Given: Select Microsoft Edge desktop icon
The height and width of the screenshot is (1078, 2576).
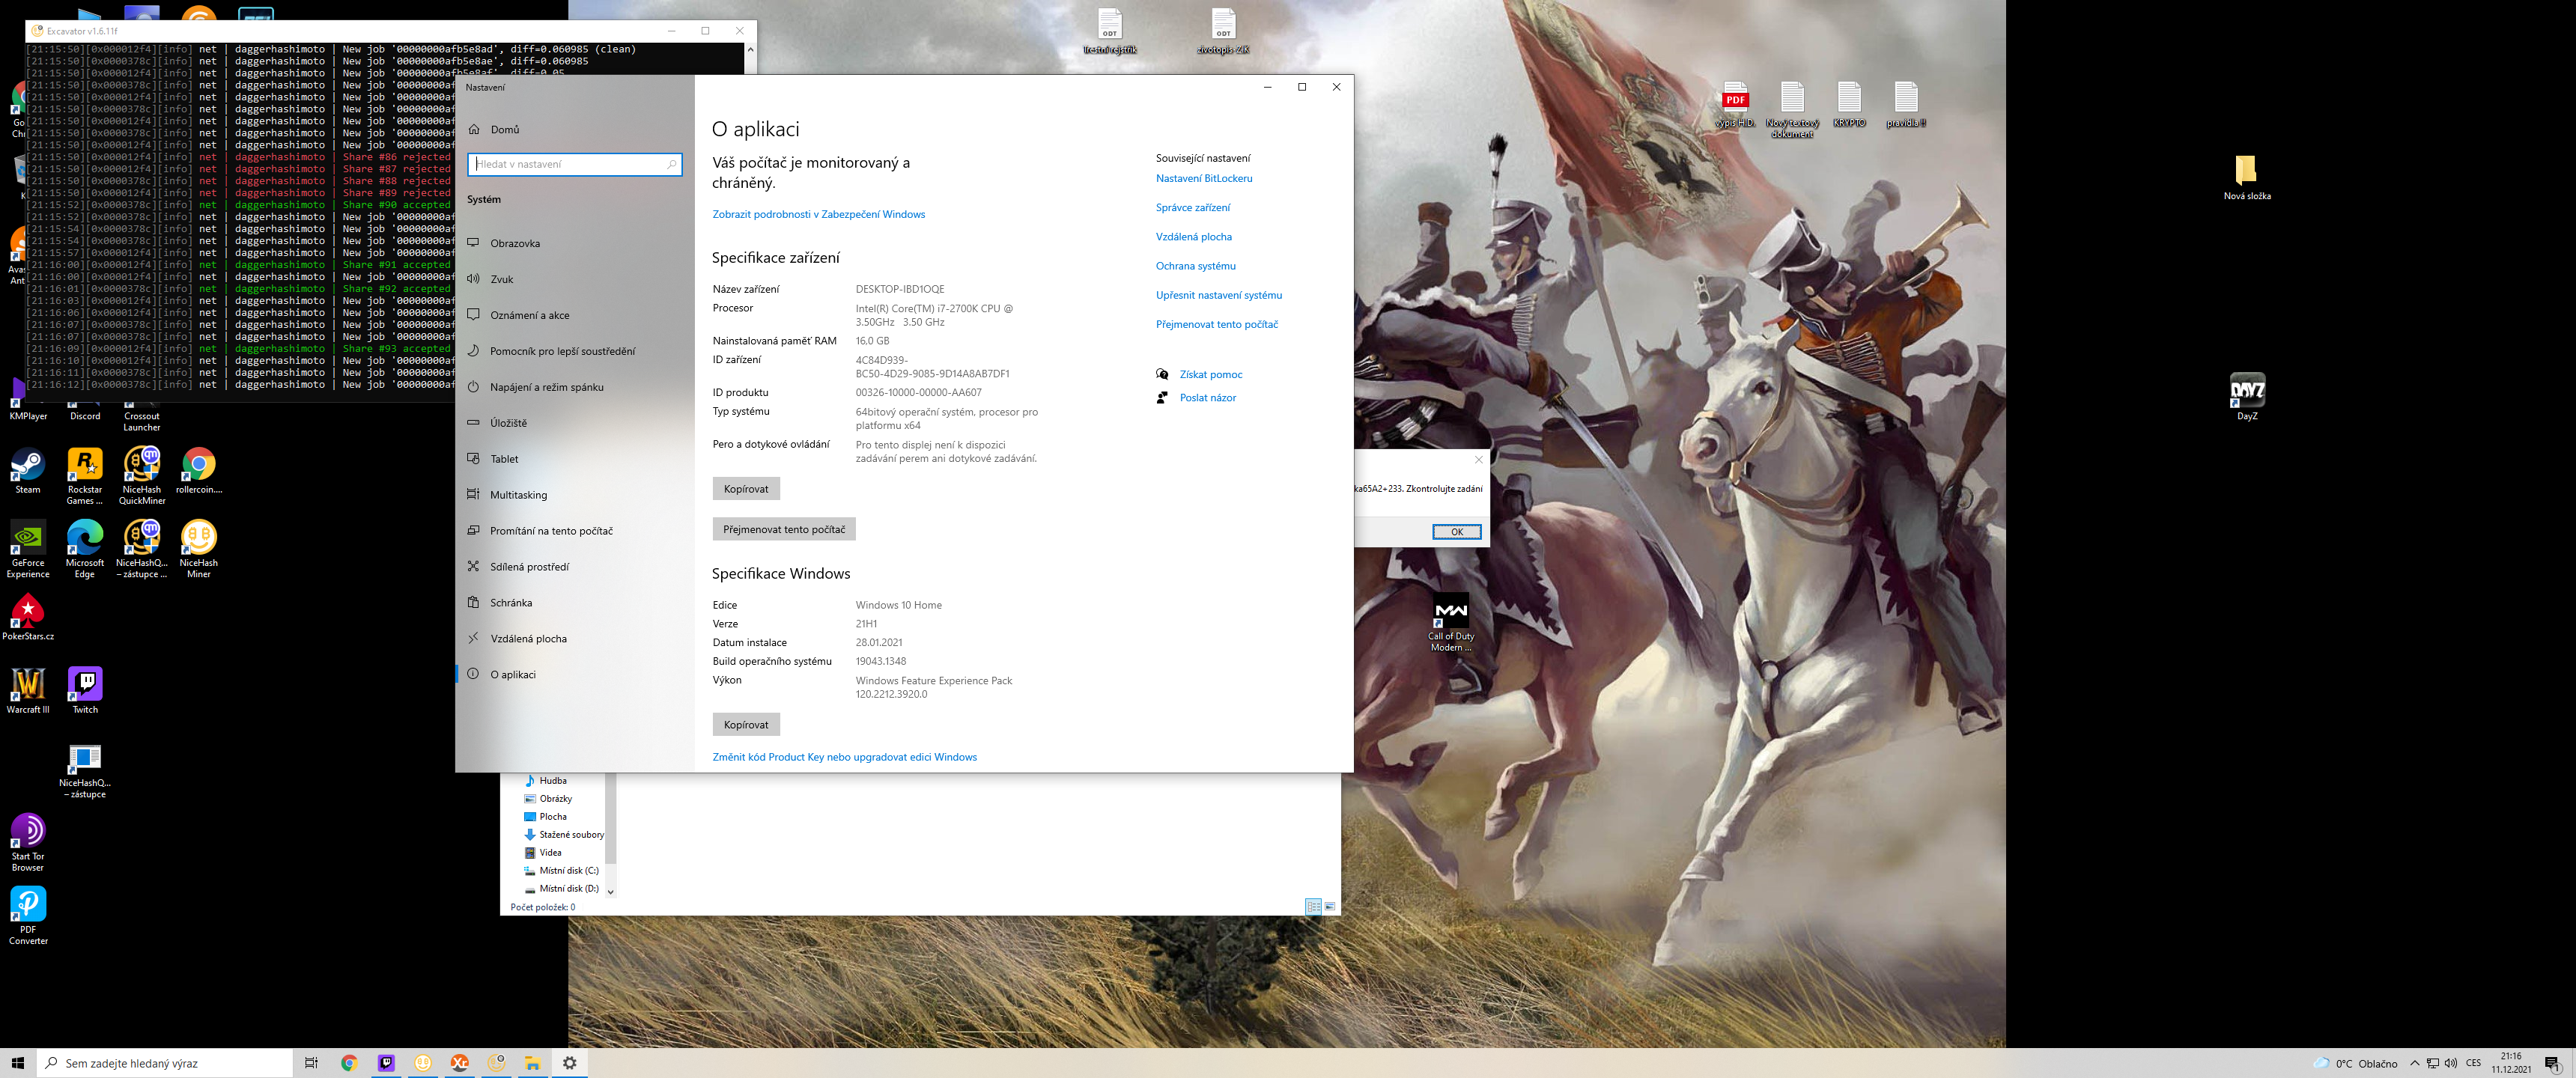Looking at the screenshot, I should coord(85,548).
